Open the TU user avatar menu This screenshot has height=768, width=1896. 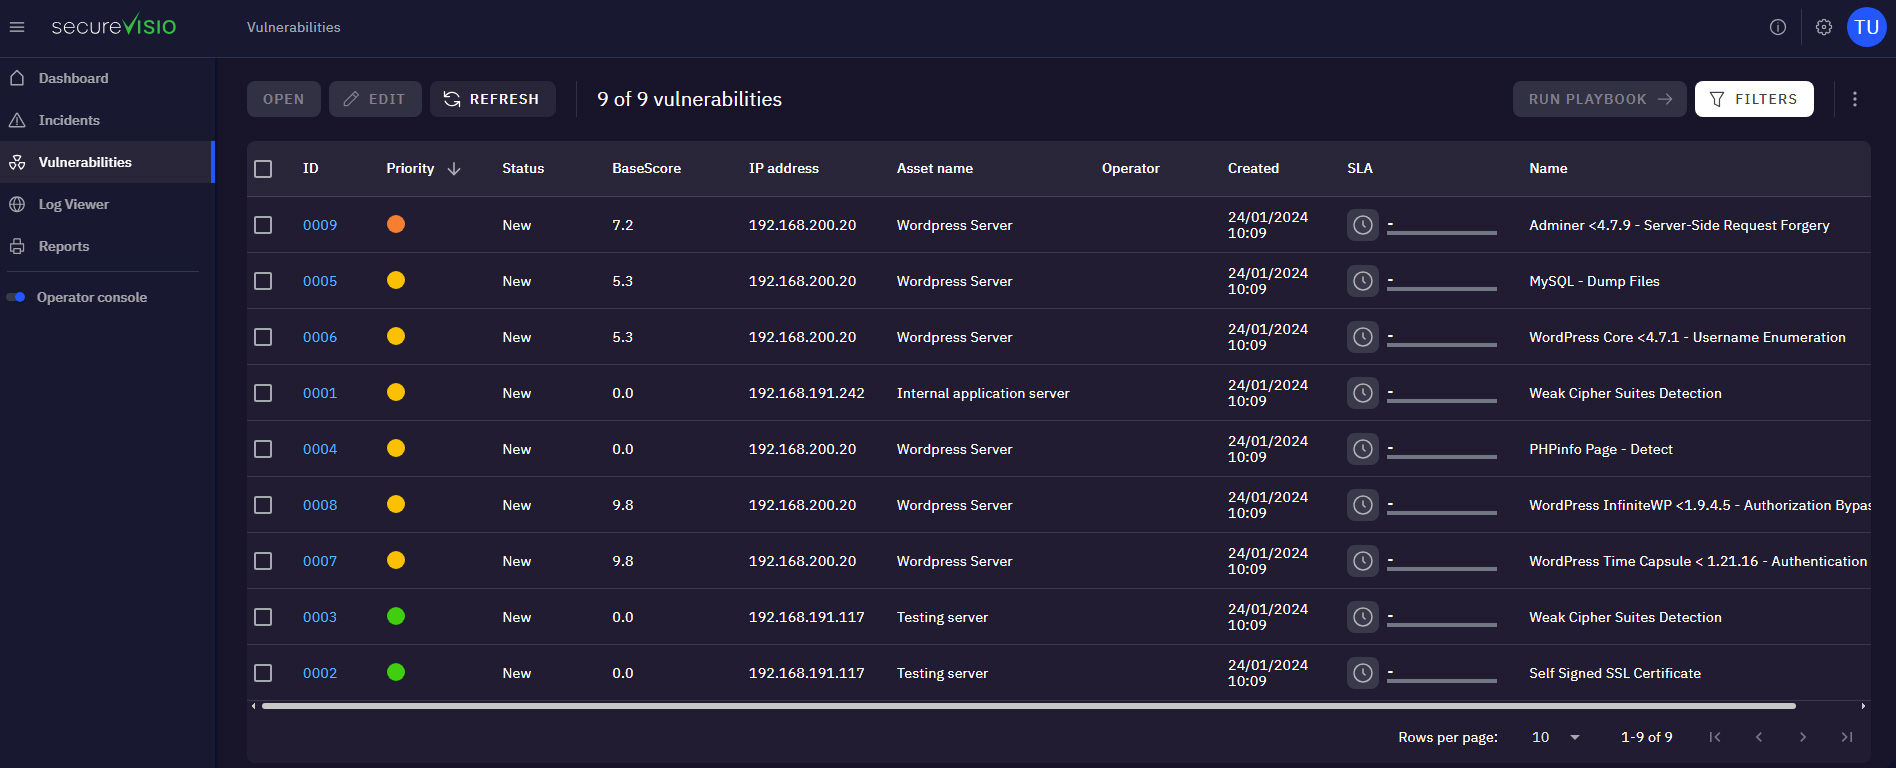tap(1867, 27)
